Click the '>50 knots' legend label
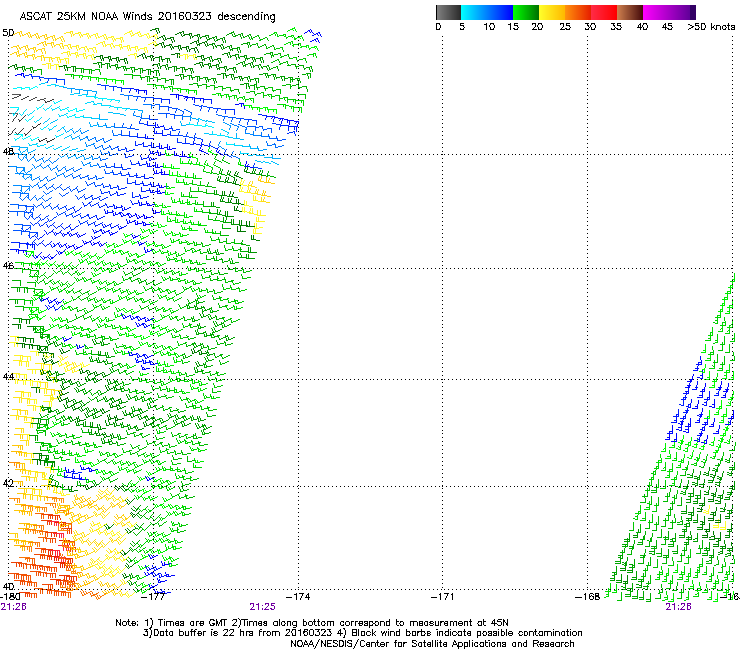Screen dimensions: 740x650 [x=711, y=27]
